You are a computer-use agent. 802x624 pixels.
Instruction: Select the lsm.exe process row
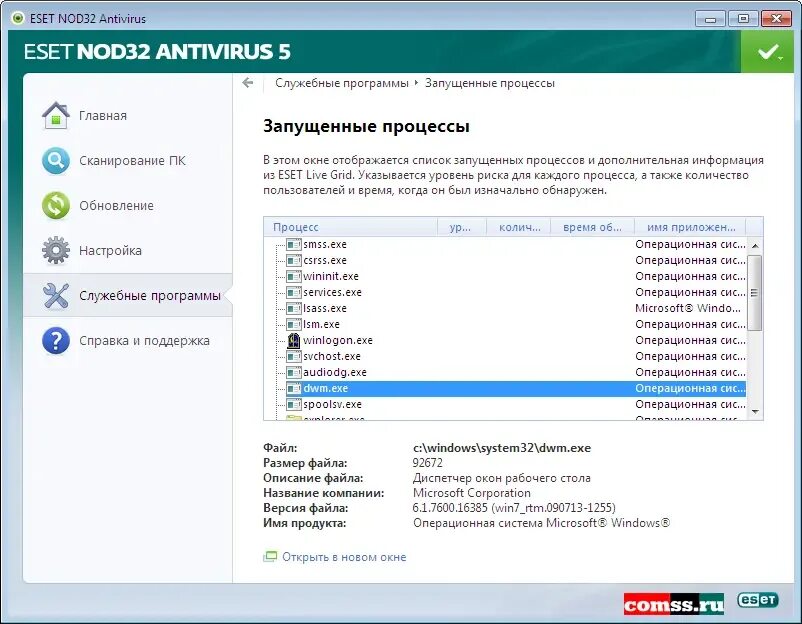[505, 324]
